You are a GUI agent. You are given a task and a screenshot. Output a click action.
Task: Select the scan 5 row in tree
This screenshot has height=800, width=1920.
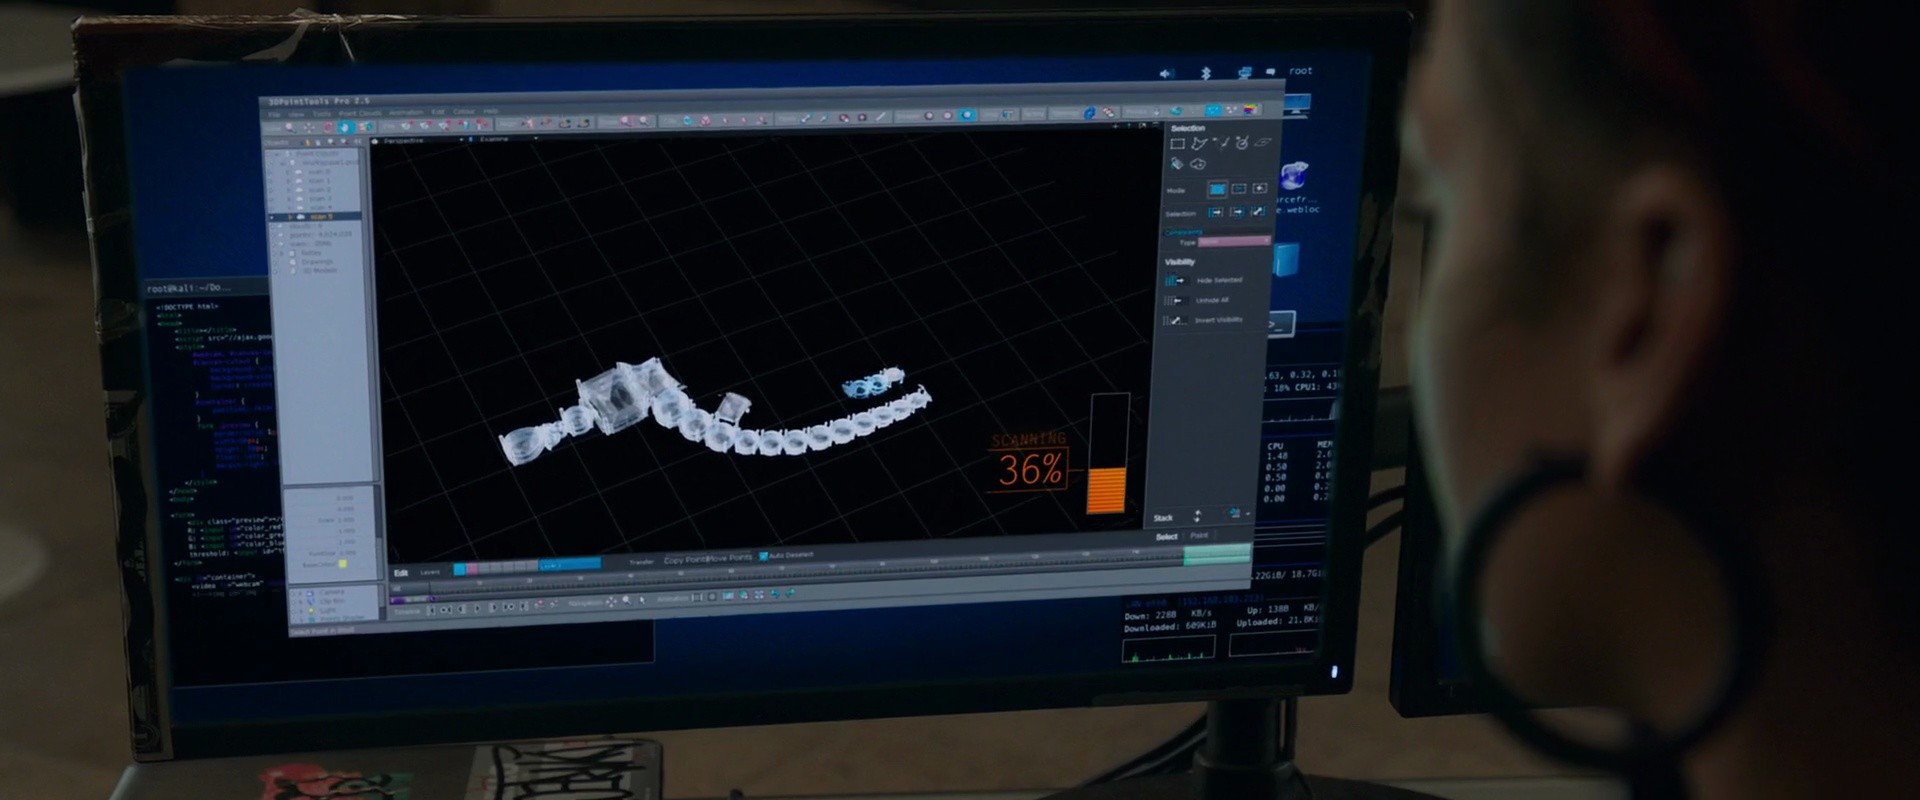pyautogui.click(x=314, y=217)
